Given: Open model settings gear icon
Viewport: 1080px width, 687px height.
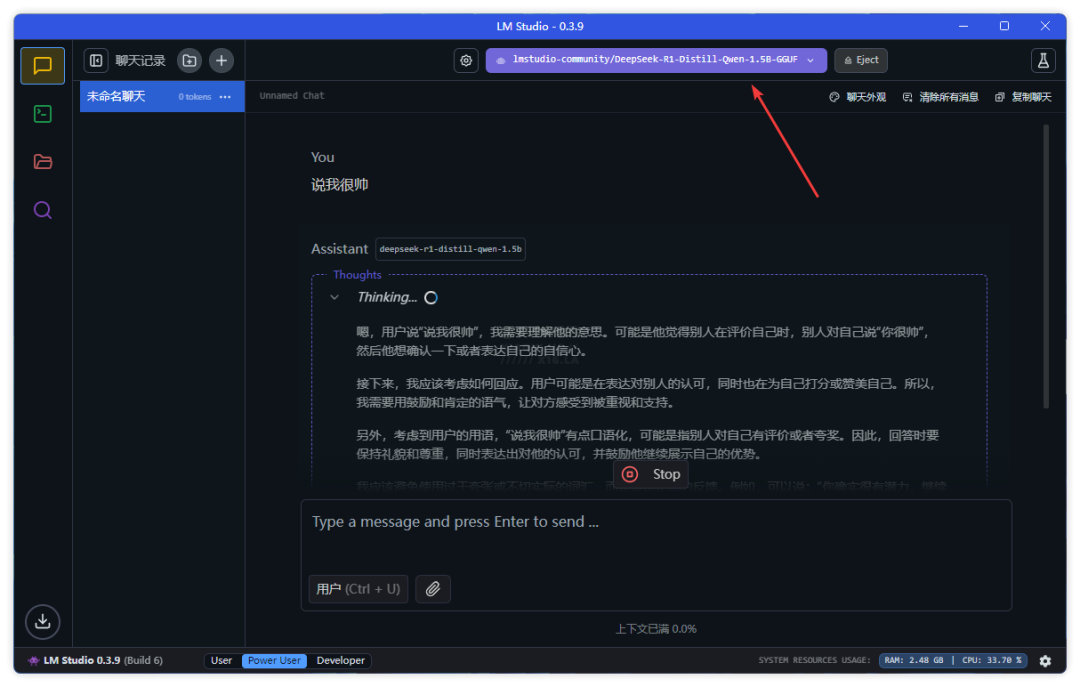Looking at the screenshot, I should 466,61.
